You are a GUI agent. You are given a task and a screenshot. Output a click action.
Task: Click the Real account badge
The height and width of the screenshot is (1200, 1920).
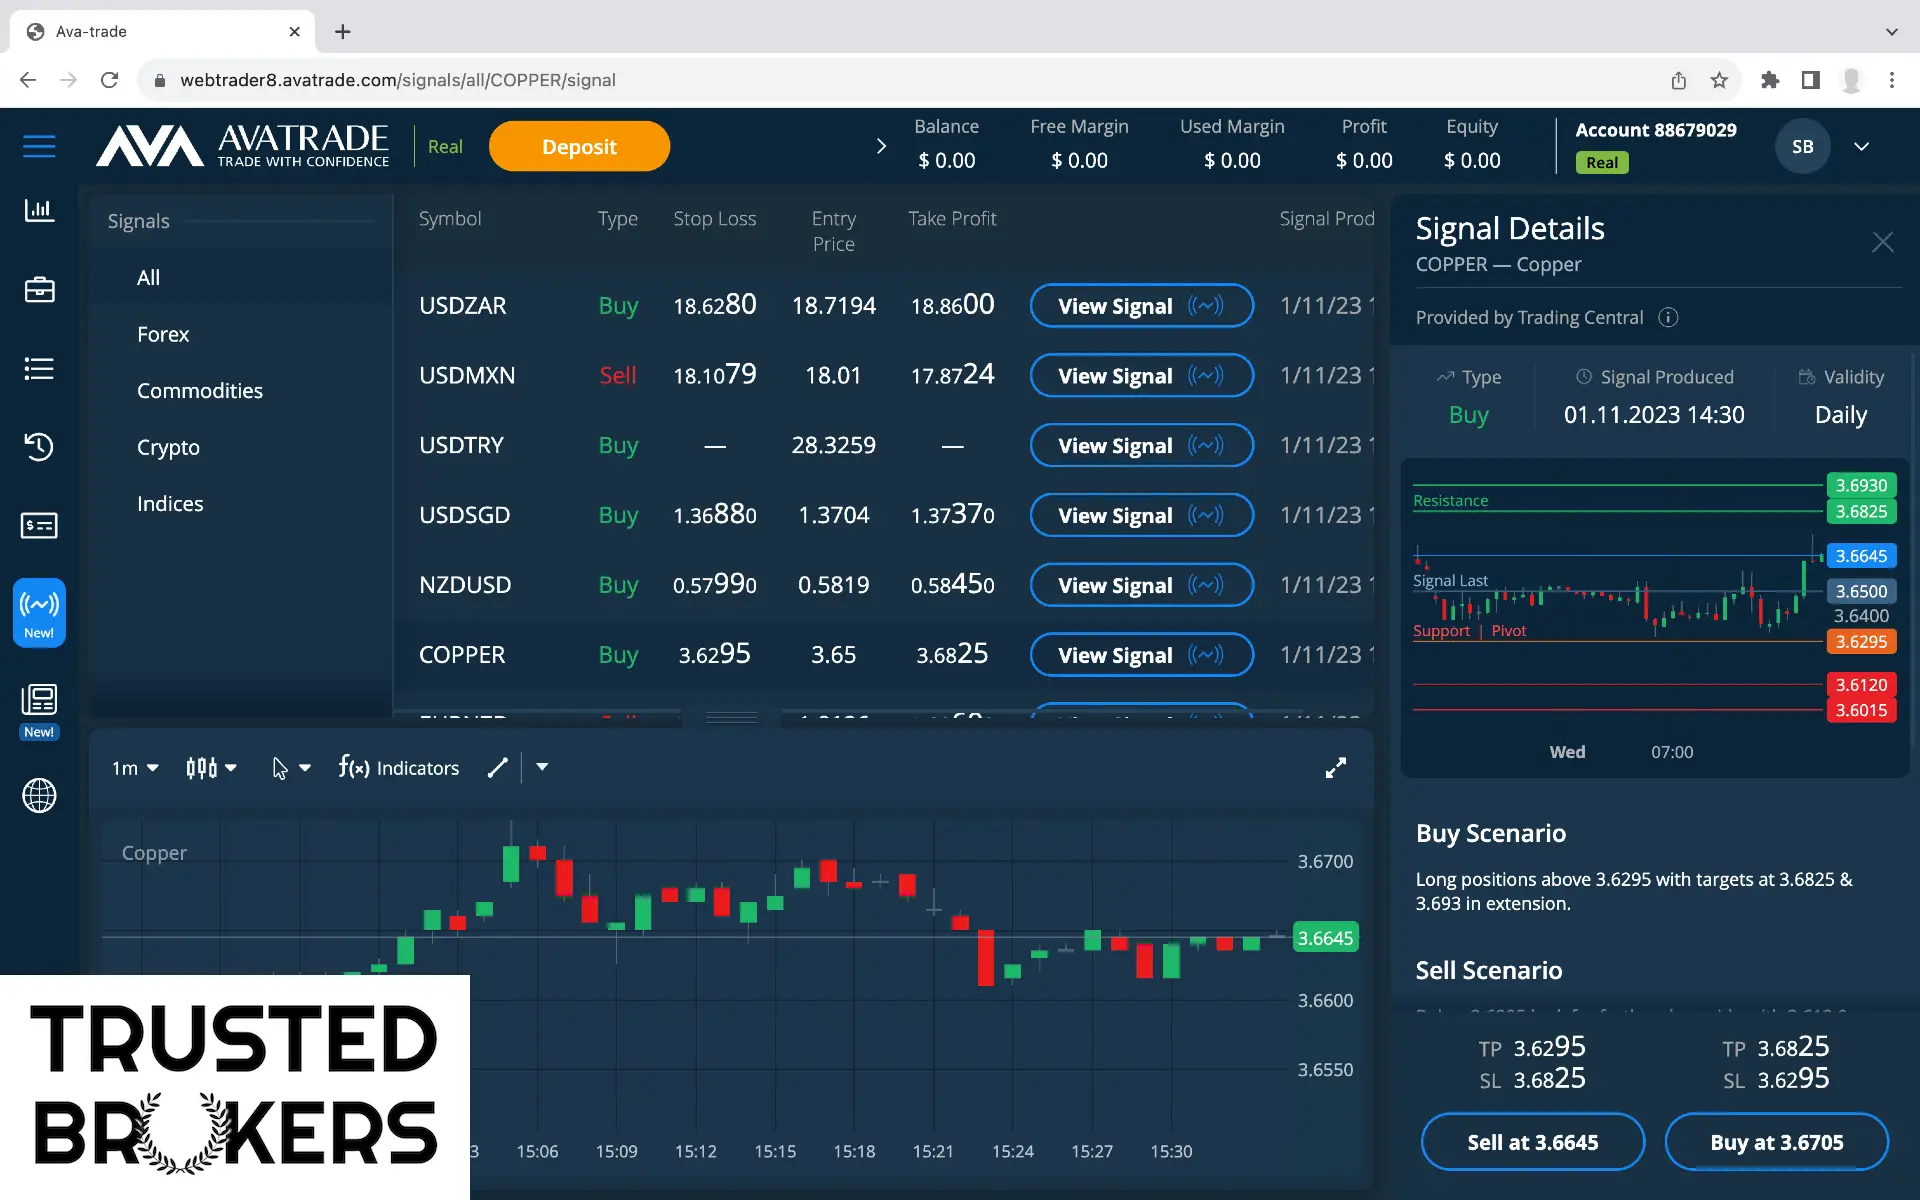(x=1602, y=162)
